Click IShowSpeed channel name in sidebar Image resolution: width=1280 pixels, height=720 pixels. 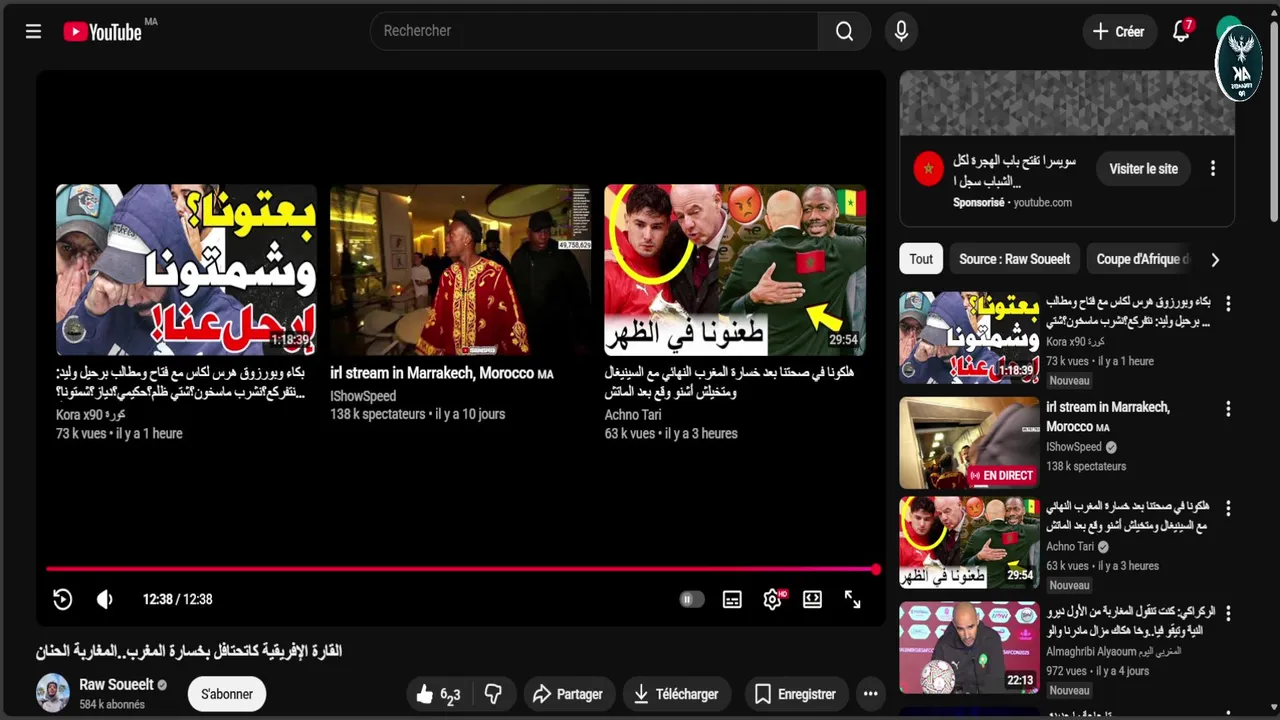click(1074, 447)
